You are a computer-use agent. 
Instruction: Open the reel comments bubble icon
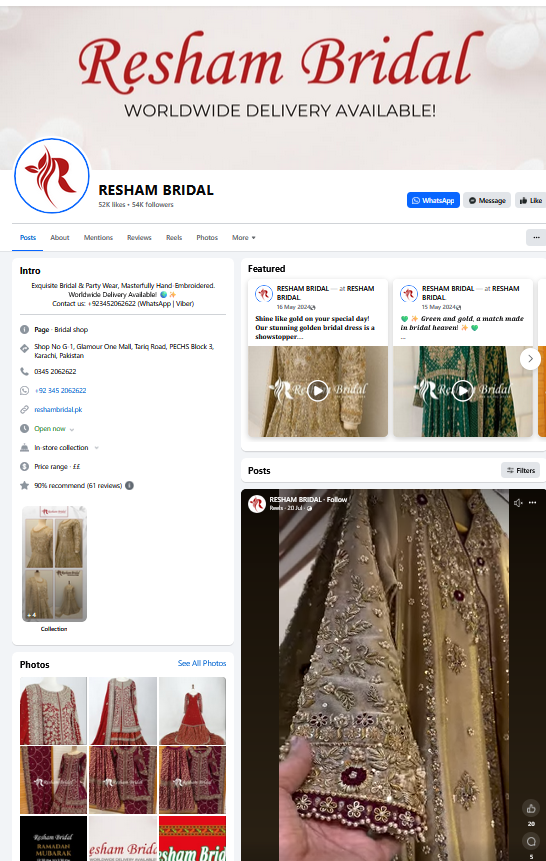[x=531, y=841]
